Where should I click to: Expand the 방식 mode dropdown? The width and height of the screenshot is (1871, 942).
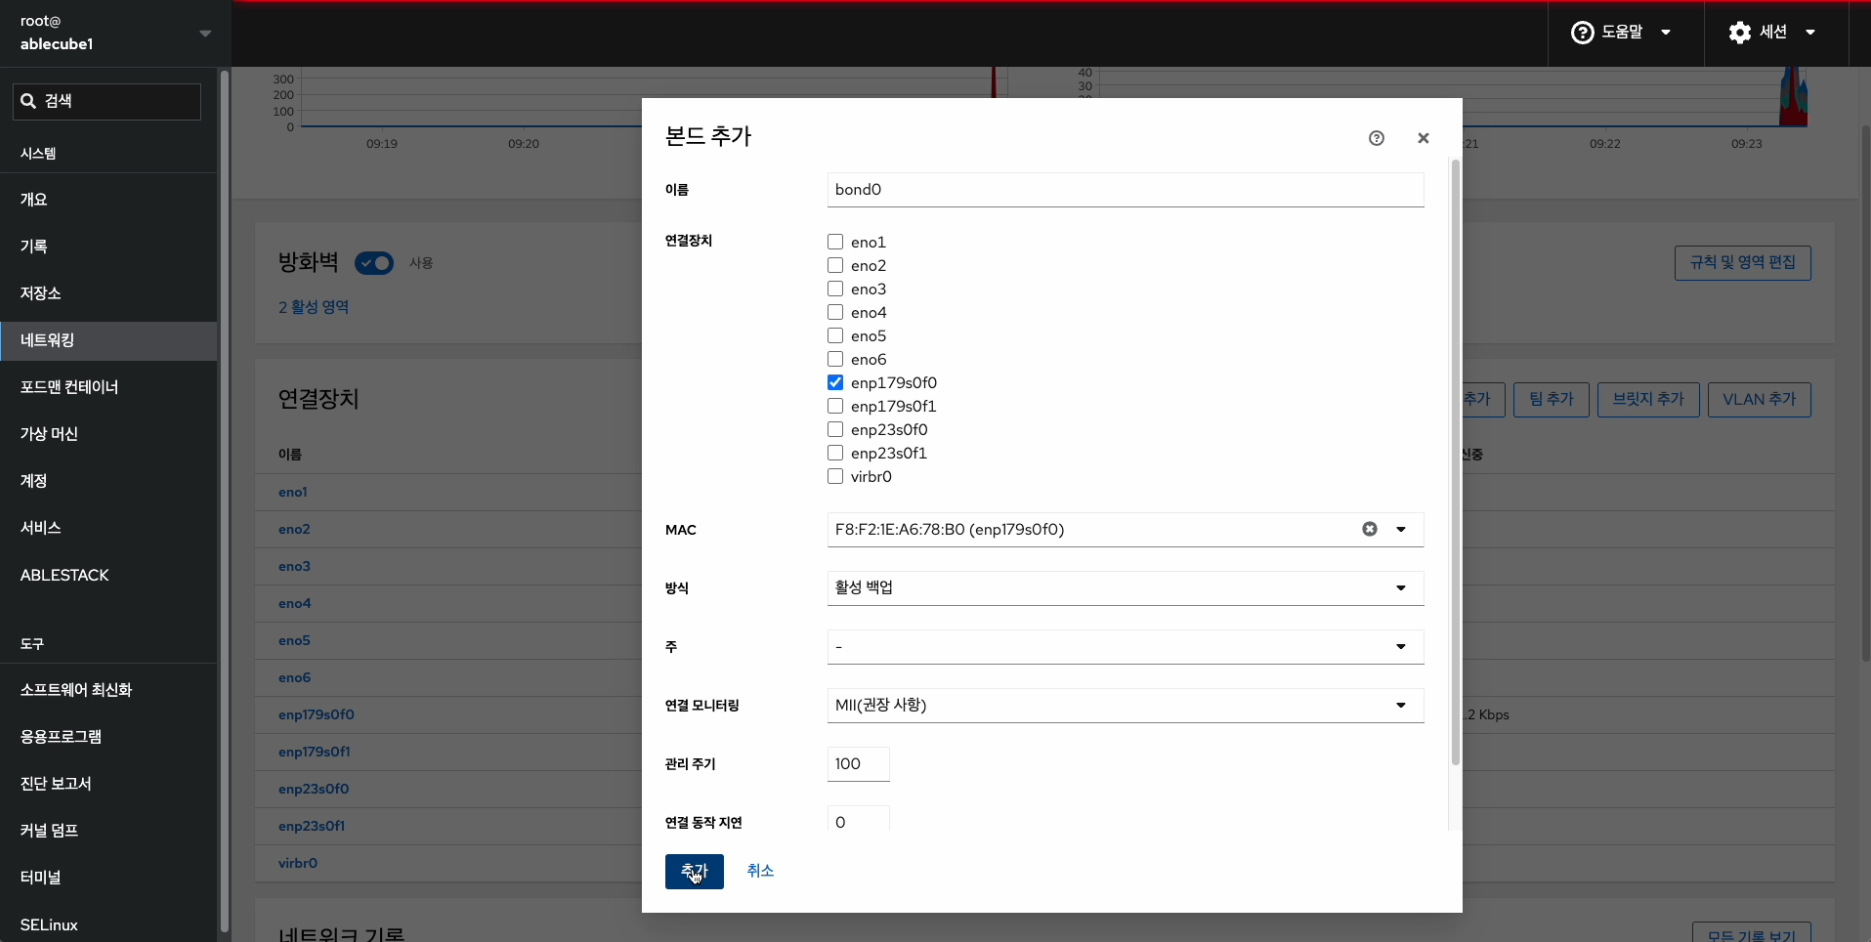pos(1124,588)
